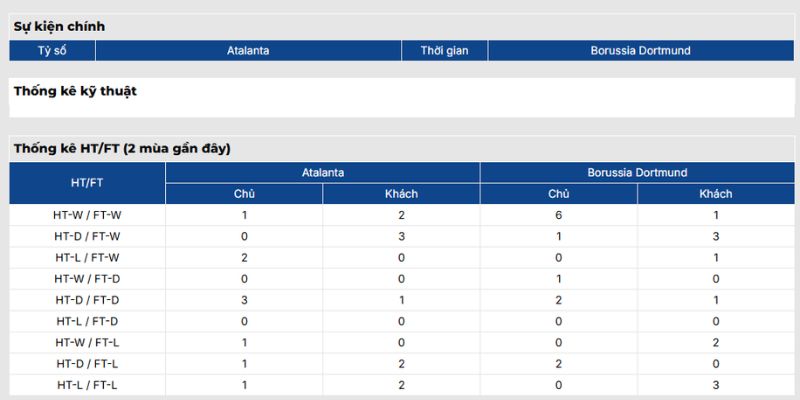This screenshot has width=800, height=400.
Task: Click Borussia Dortmund in the main events header
Action: click(640, 50)
